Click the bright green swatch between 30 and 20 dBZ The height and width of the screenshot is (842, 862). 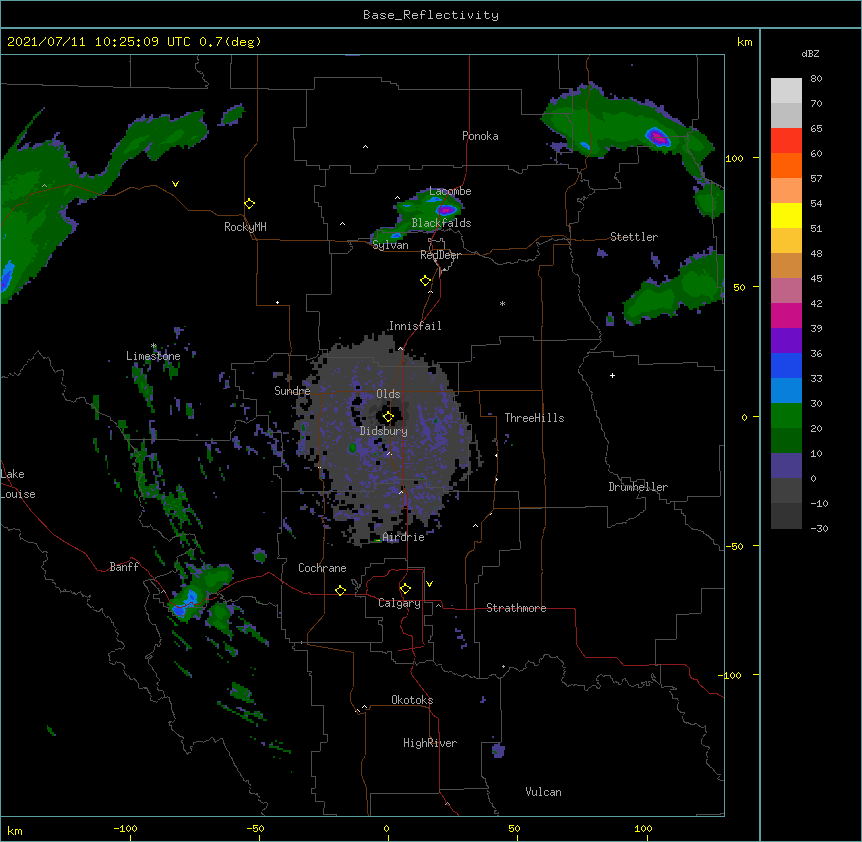[x=786, y=416]
